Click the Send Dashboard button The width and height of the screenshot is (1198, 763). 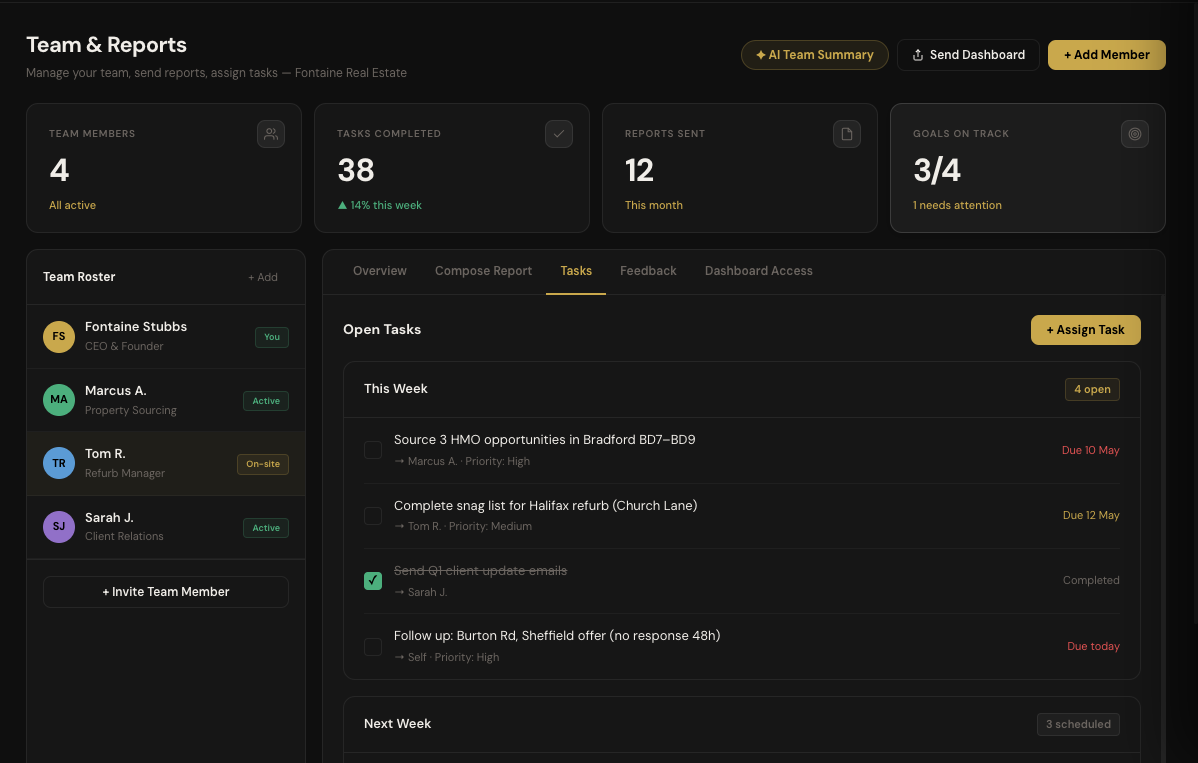(x=968, y=55)
